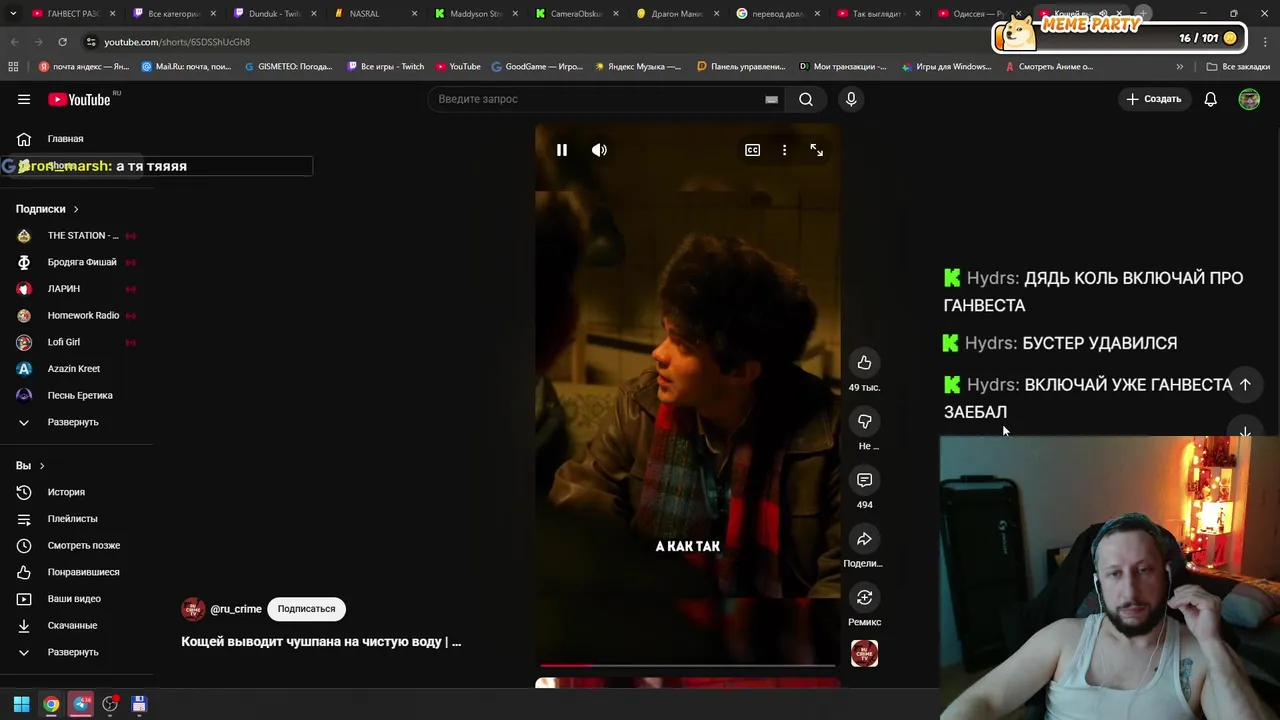Open the notifications bell
The width and height of the screenshot is (1280, 720).
click(x=1210, y=99)
